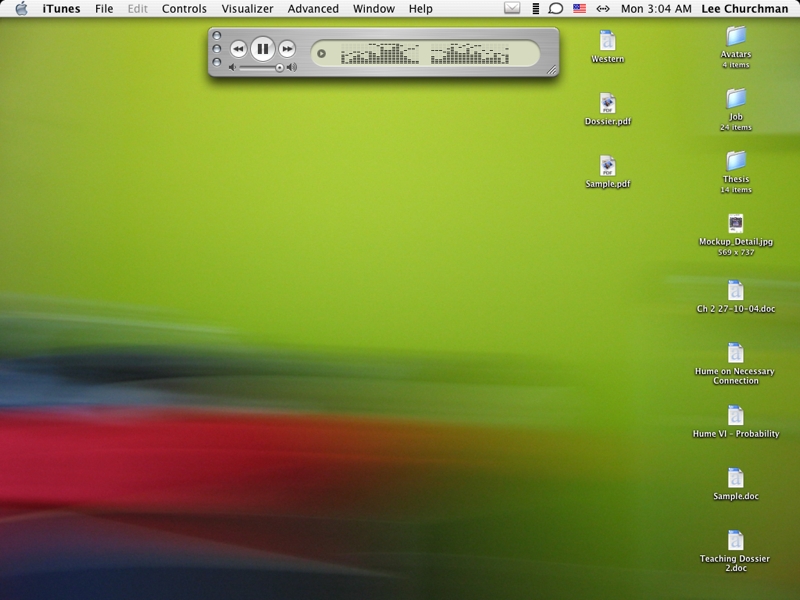Skip to the next track
This screenshot has width=800, height=600.
coord(287,48)
